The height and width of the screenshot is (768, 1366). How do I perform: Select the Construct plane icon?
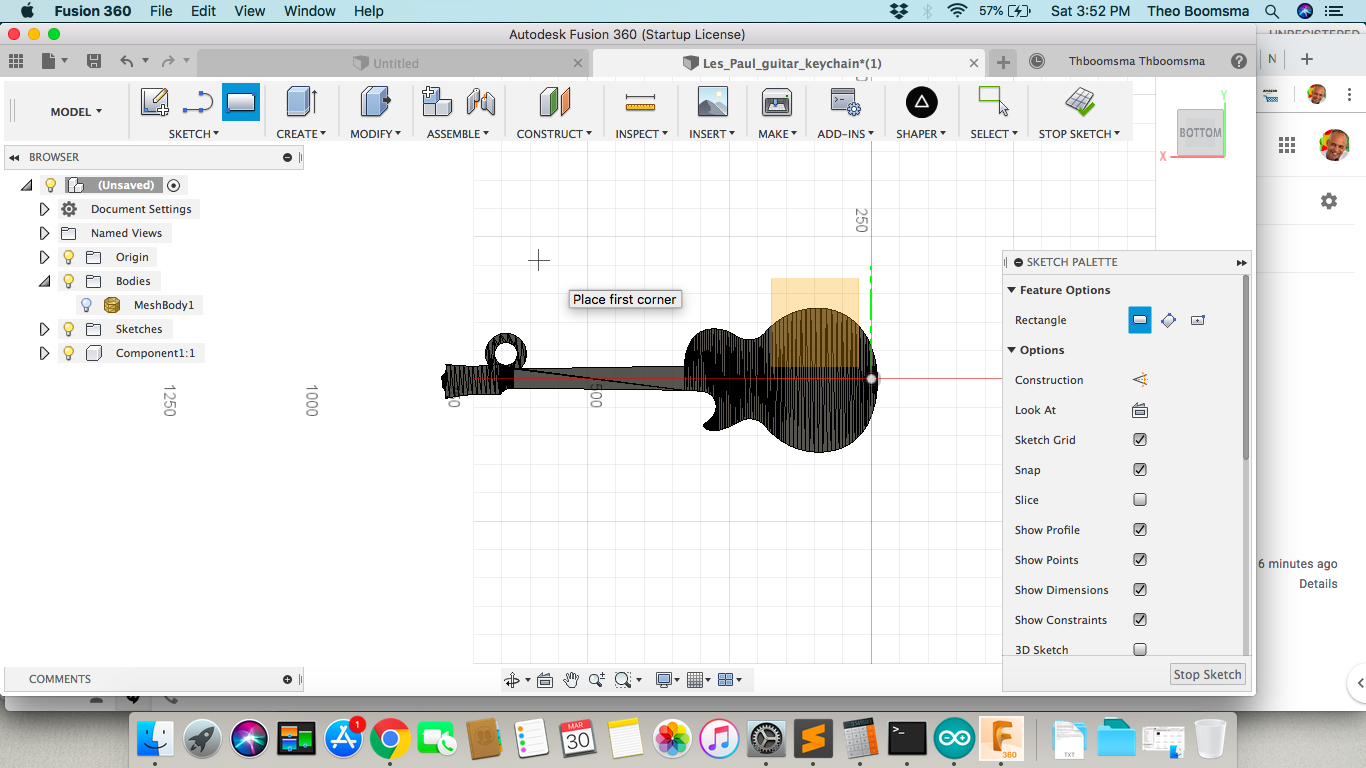tap(554, 102)
